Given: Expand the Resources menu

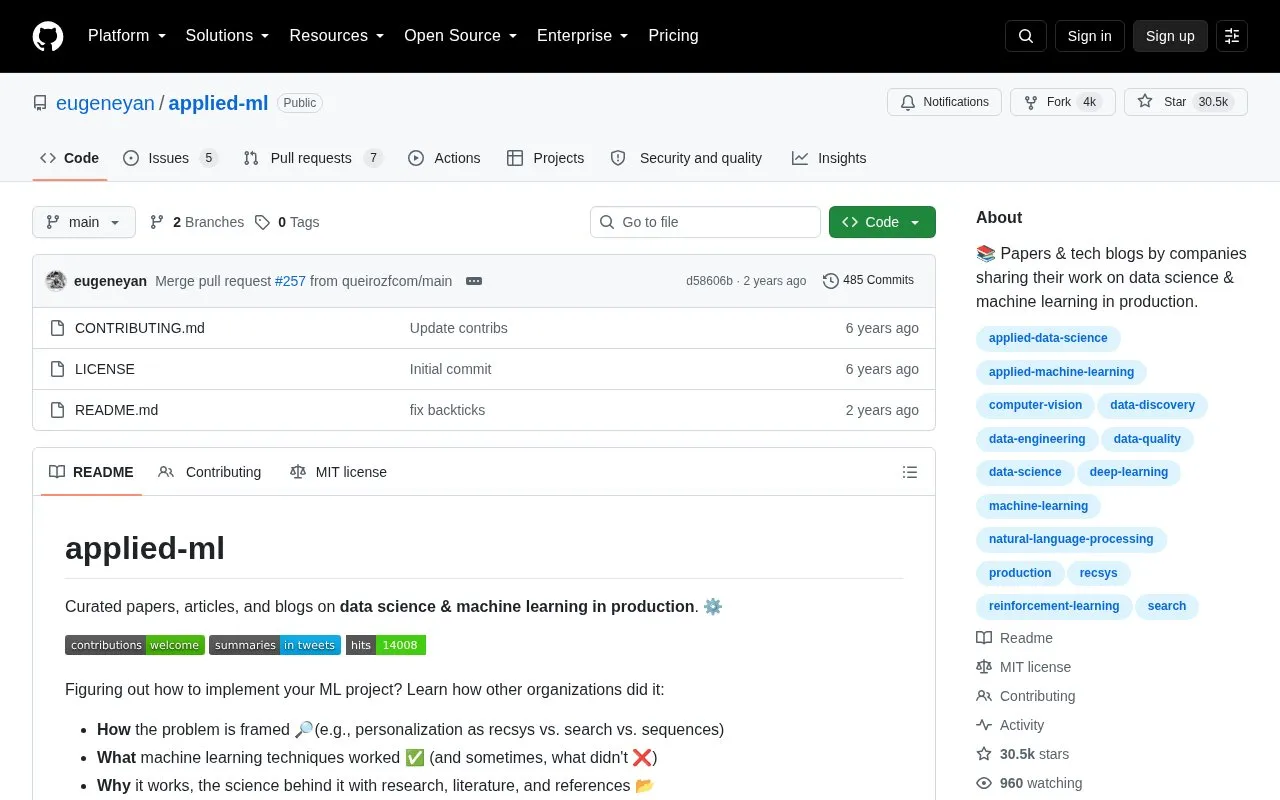Looking at the screenshot, I should pos(337,36).
